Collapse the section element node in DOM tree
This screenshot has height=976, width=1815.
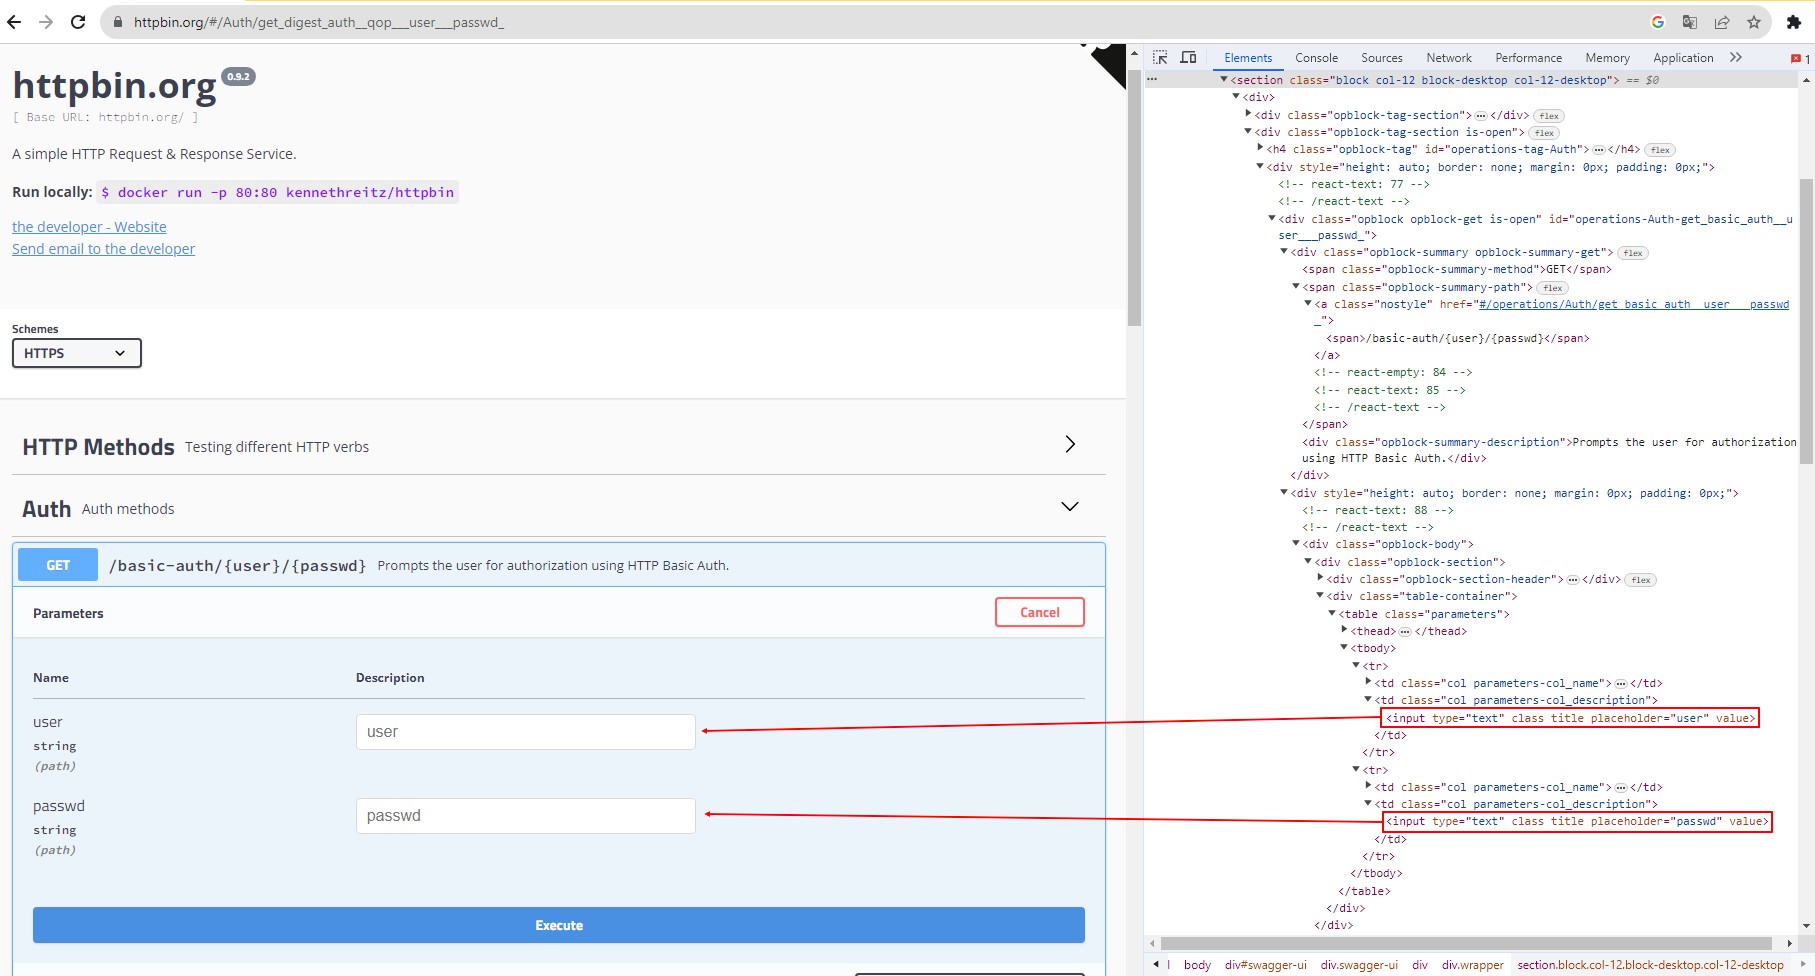[x=1223, y=80]
